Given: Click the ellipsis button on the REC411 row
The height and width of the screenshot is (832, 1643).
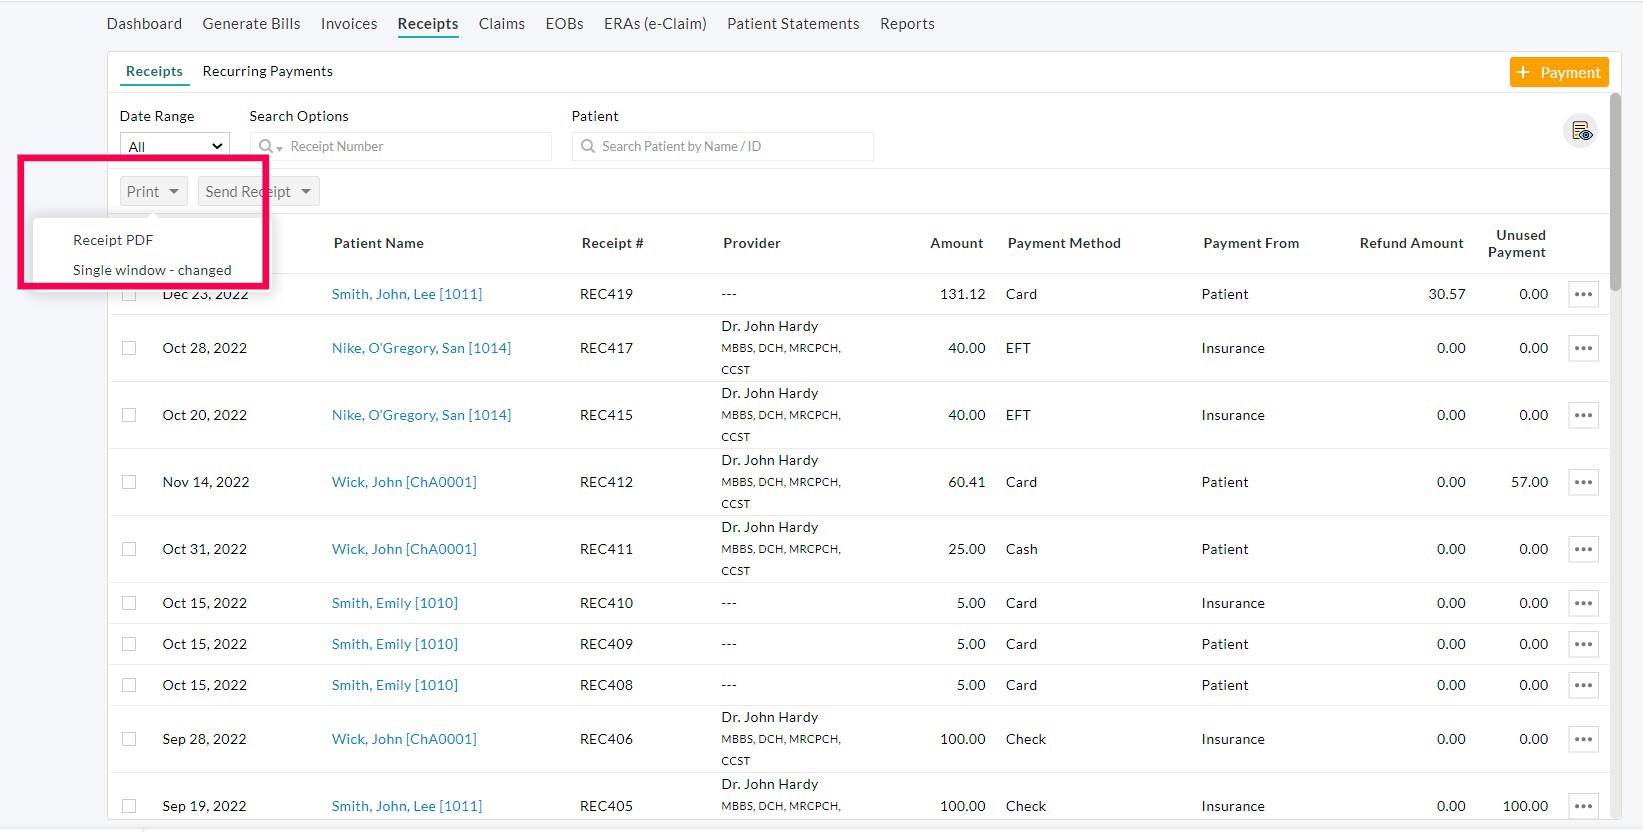Looking at the screenshot, I should pos(1582,549).
